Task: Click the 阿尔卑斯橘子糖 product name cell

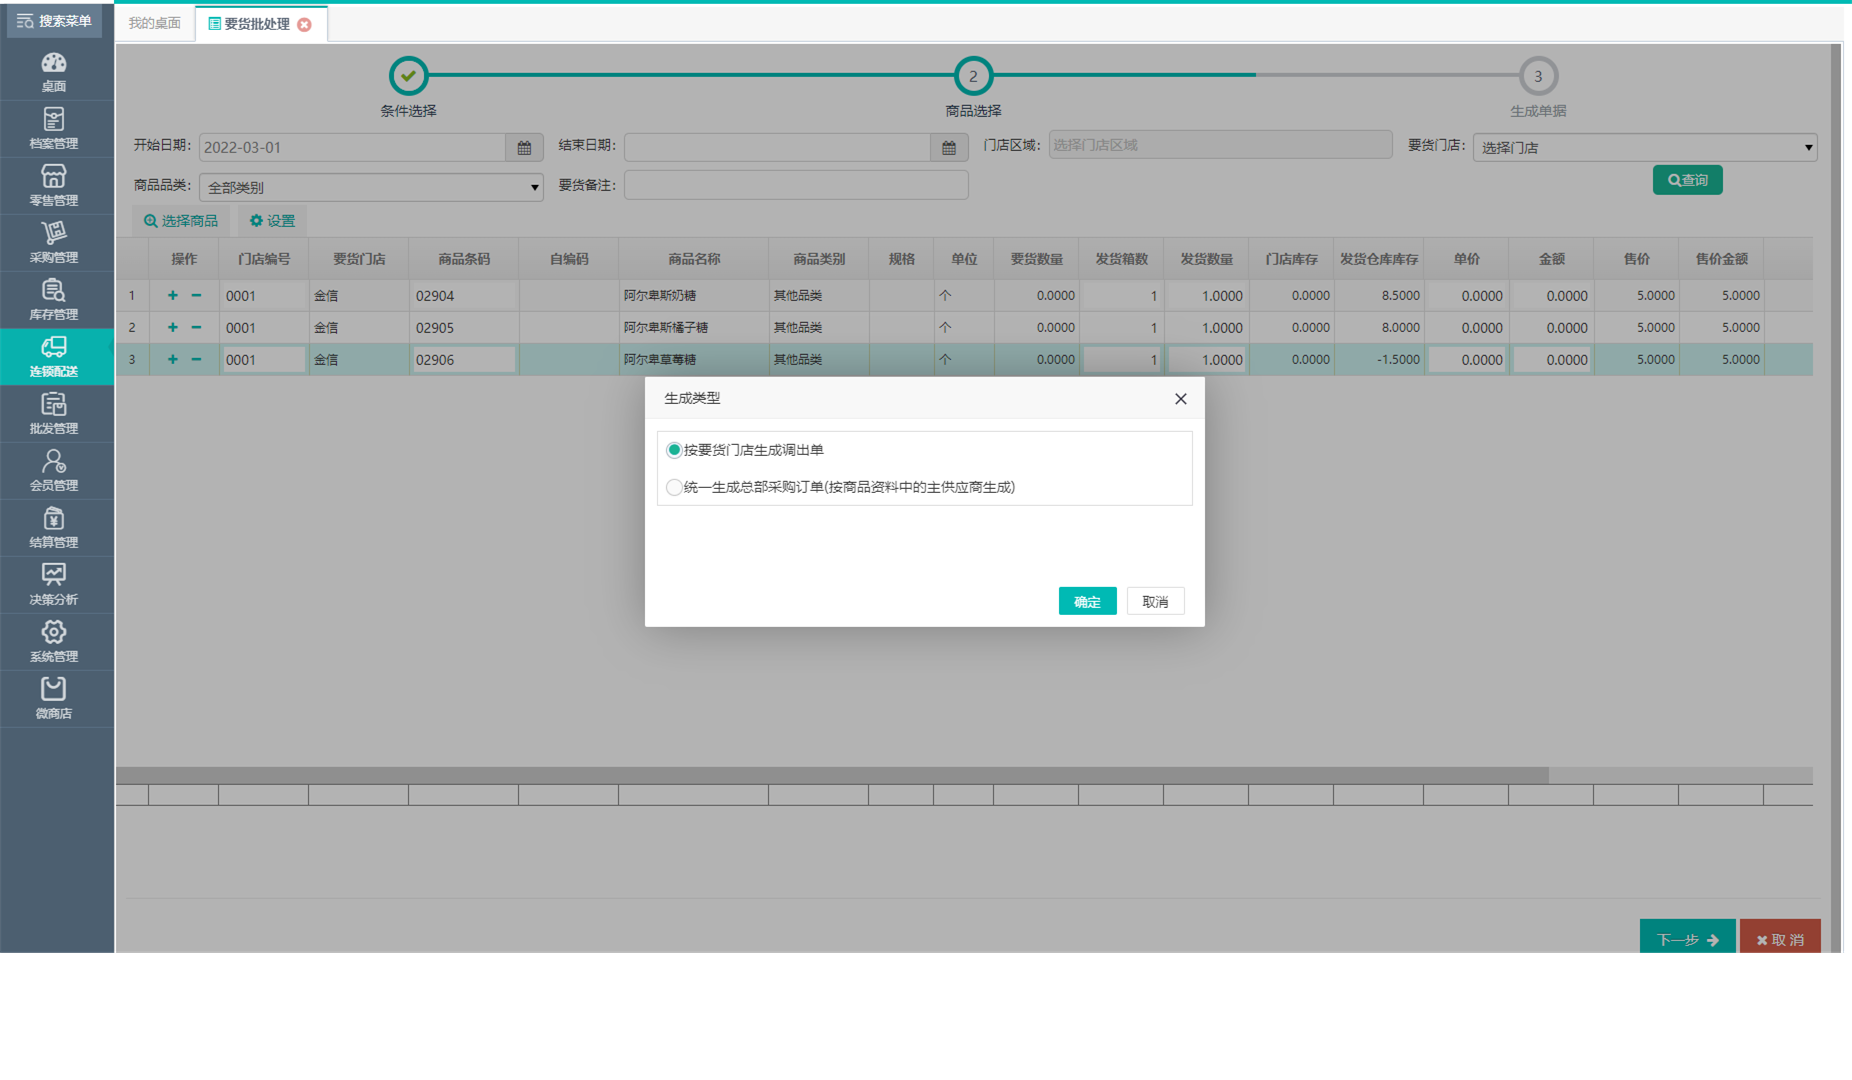Action: point(694,327)
